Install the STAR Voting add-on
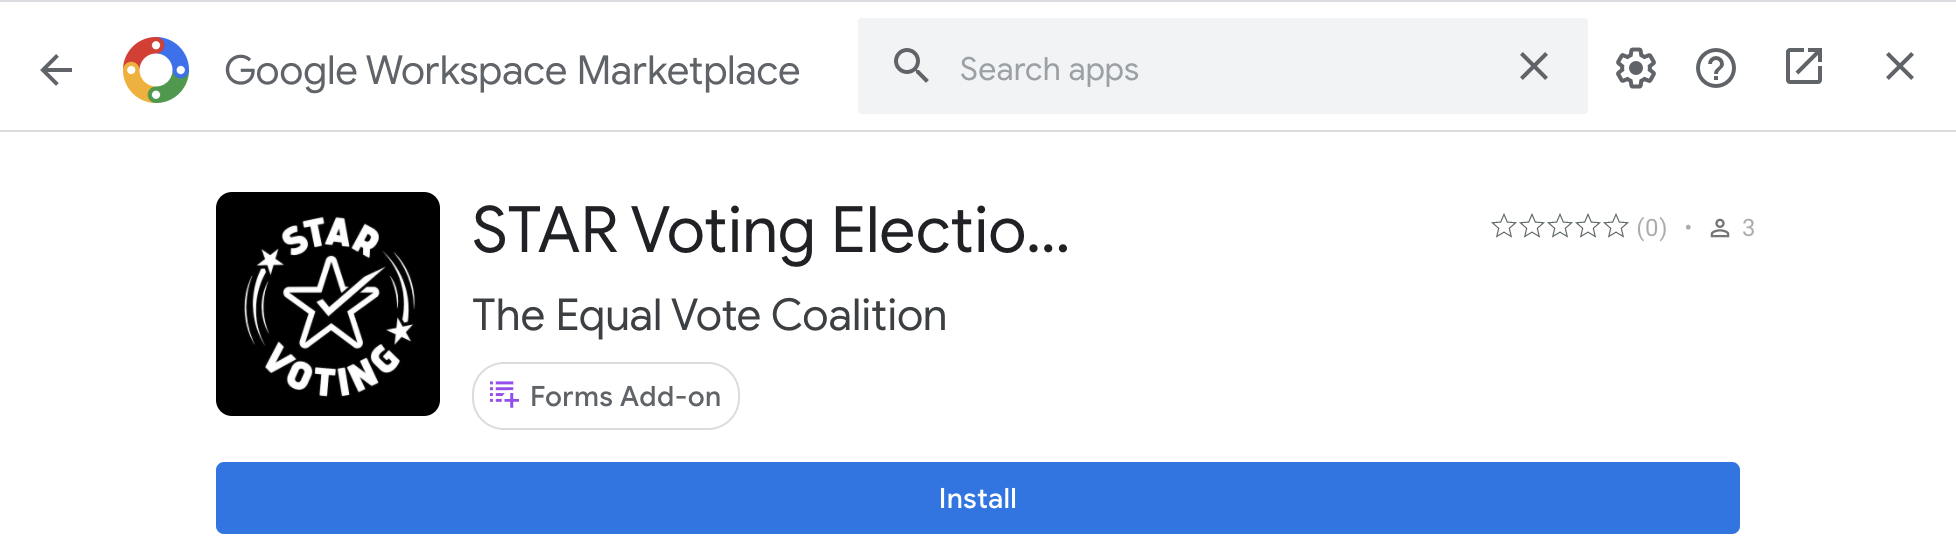 coord(978,498)
